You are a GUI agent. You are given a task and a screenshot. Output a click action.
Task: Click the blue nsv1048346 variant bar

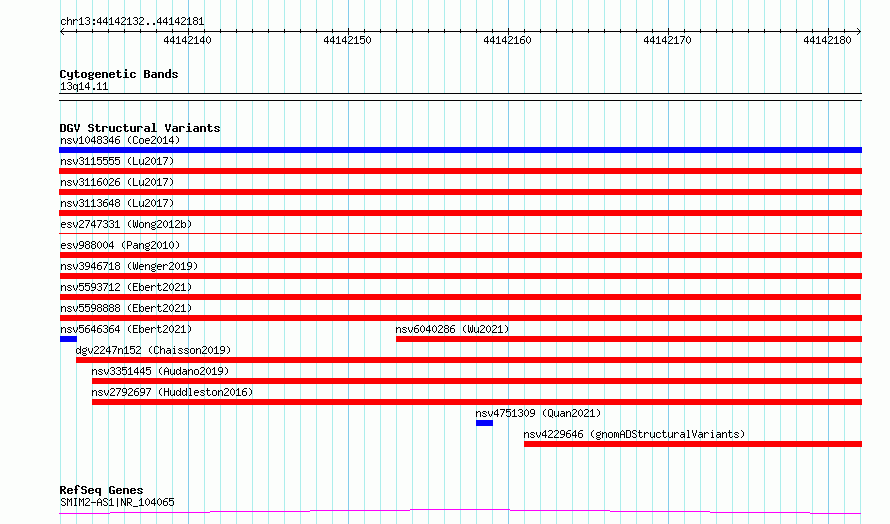click(x=460, y=150)
